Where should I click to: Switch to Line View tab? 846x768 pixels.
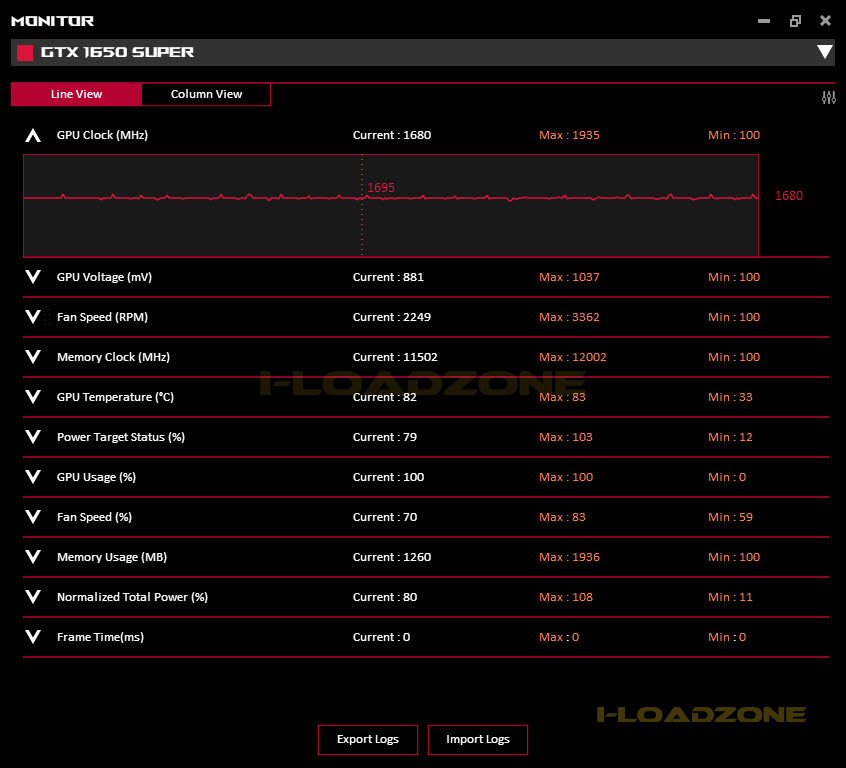click(x=76, y=94)
